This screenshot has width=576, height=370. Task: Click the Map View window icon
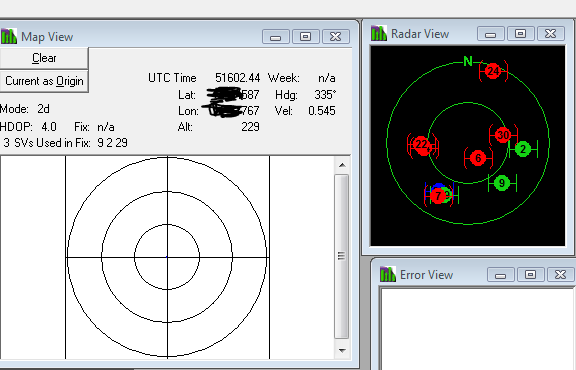(9, 36)
